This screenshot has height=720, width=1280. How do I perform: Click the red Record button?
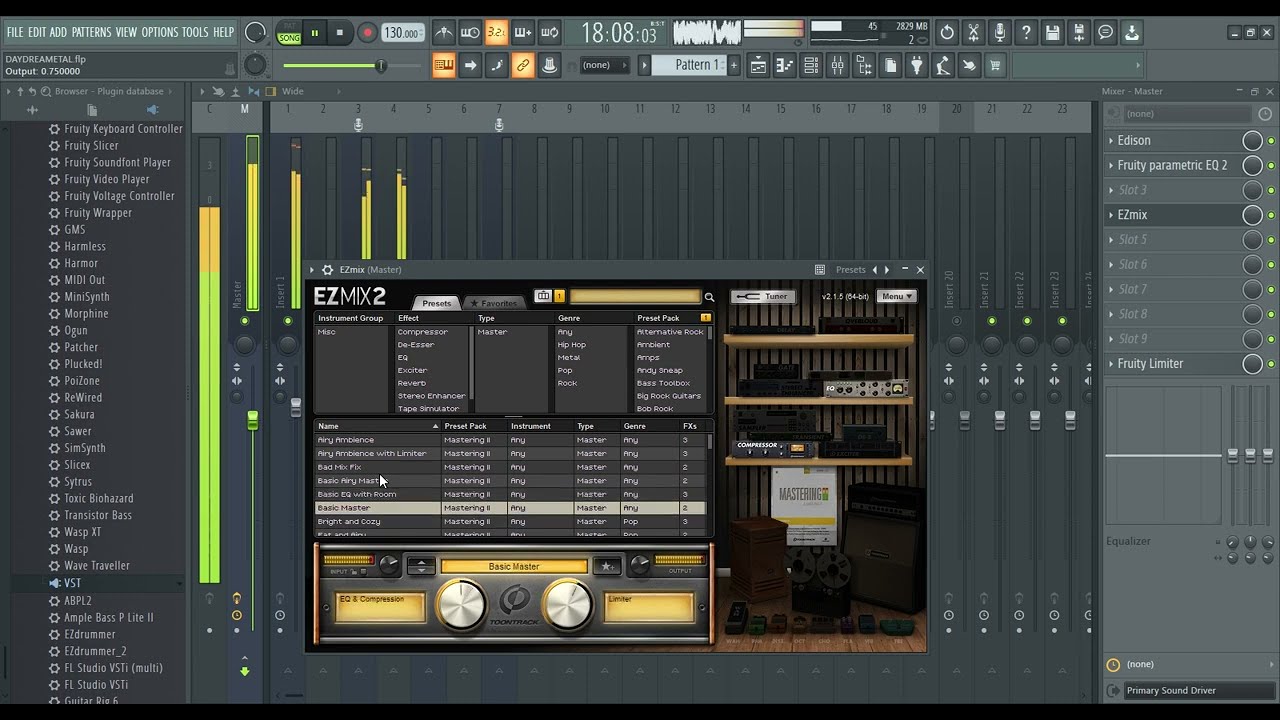coord(367,33)
